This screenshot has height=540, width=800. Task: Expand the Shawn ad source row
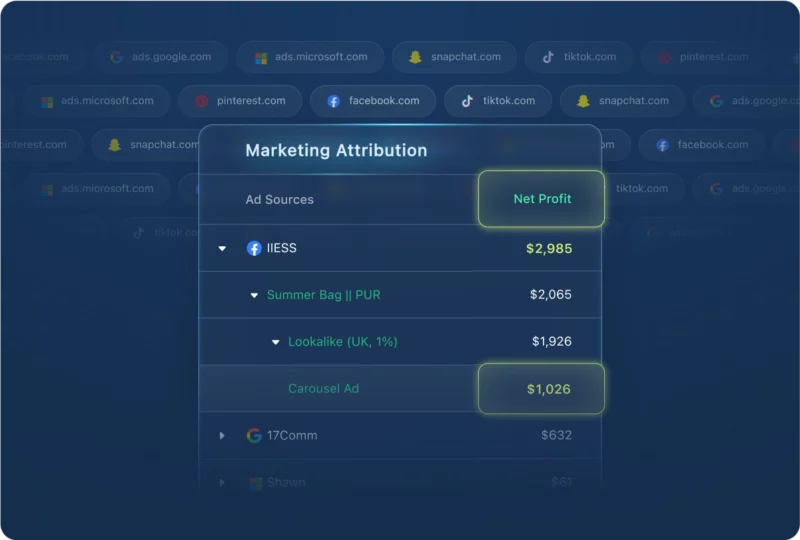coord(222,483)
